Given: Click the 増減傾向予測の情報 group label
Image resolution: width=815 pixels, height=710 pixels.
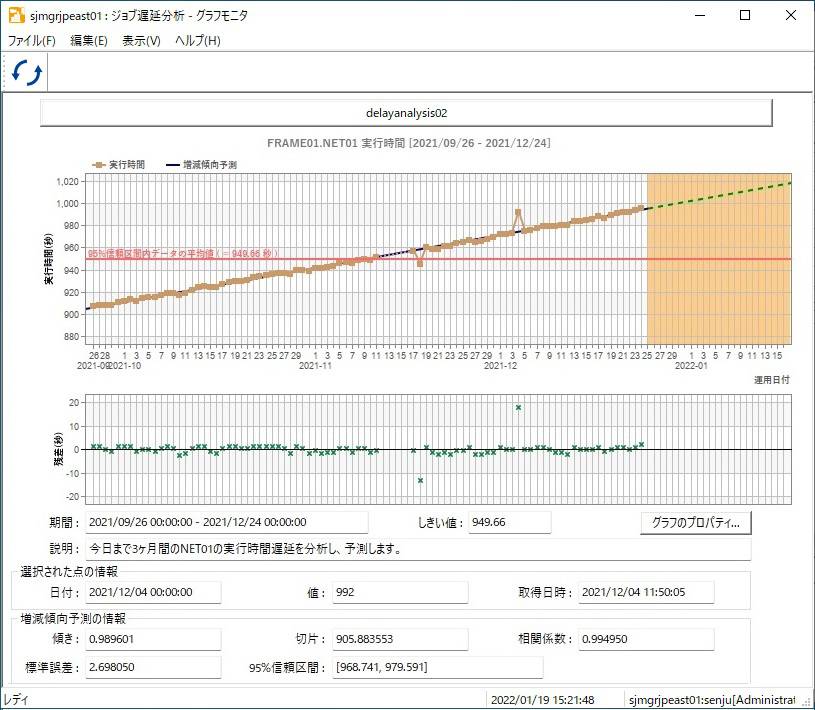Looking at the screenshot, I should click(x=73, y=619).
